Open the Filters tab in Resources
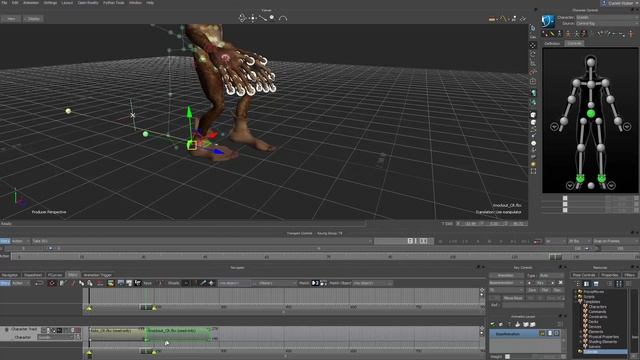 (x=630, y=275)
